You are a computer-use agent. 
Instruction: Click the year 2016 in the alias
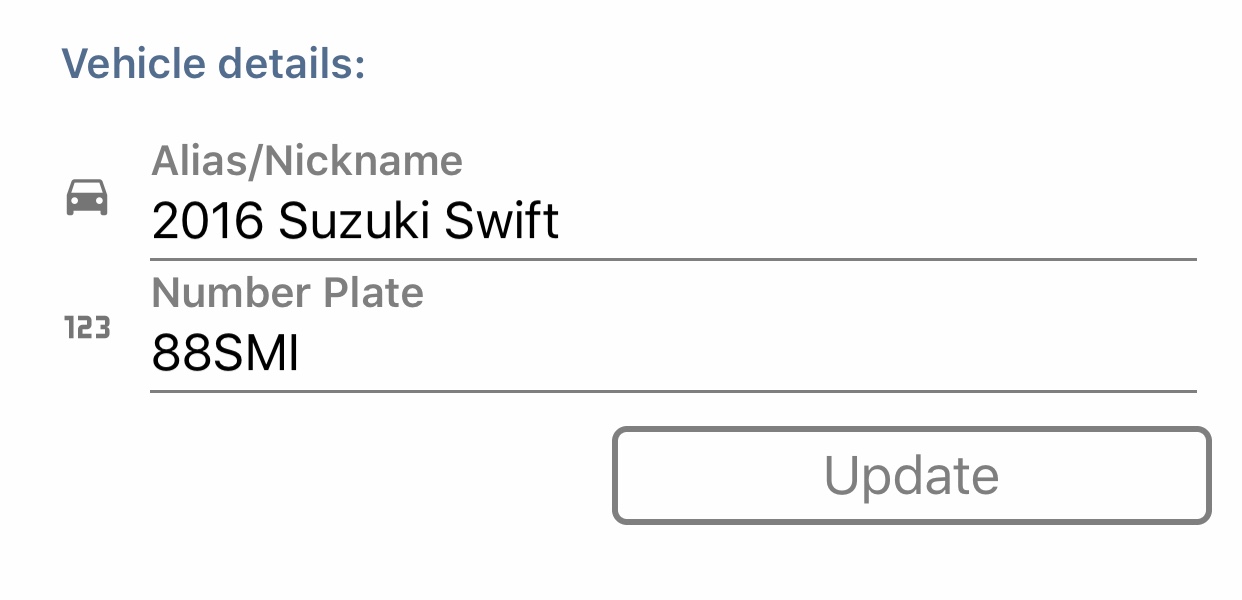tap(208, 222)
